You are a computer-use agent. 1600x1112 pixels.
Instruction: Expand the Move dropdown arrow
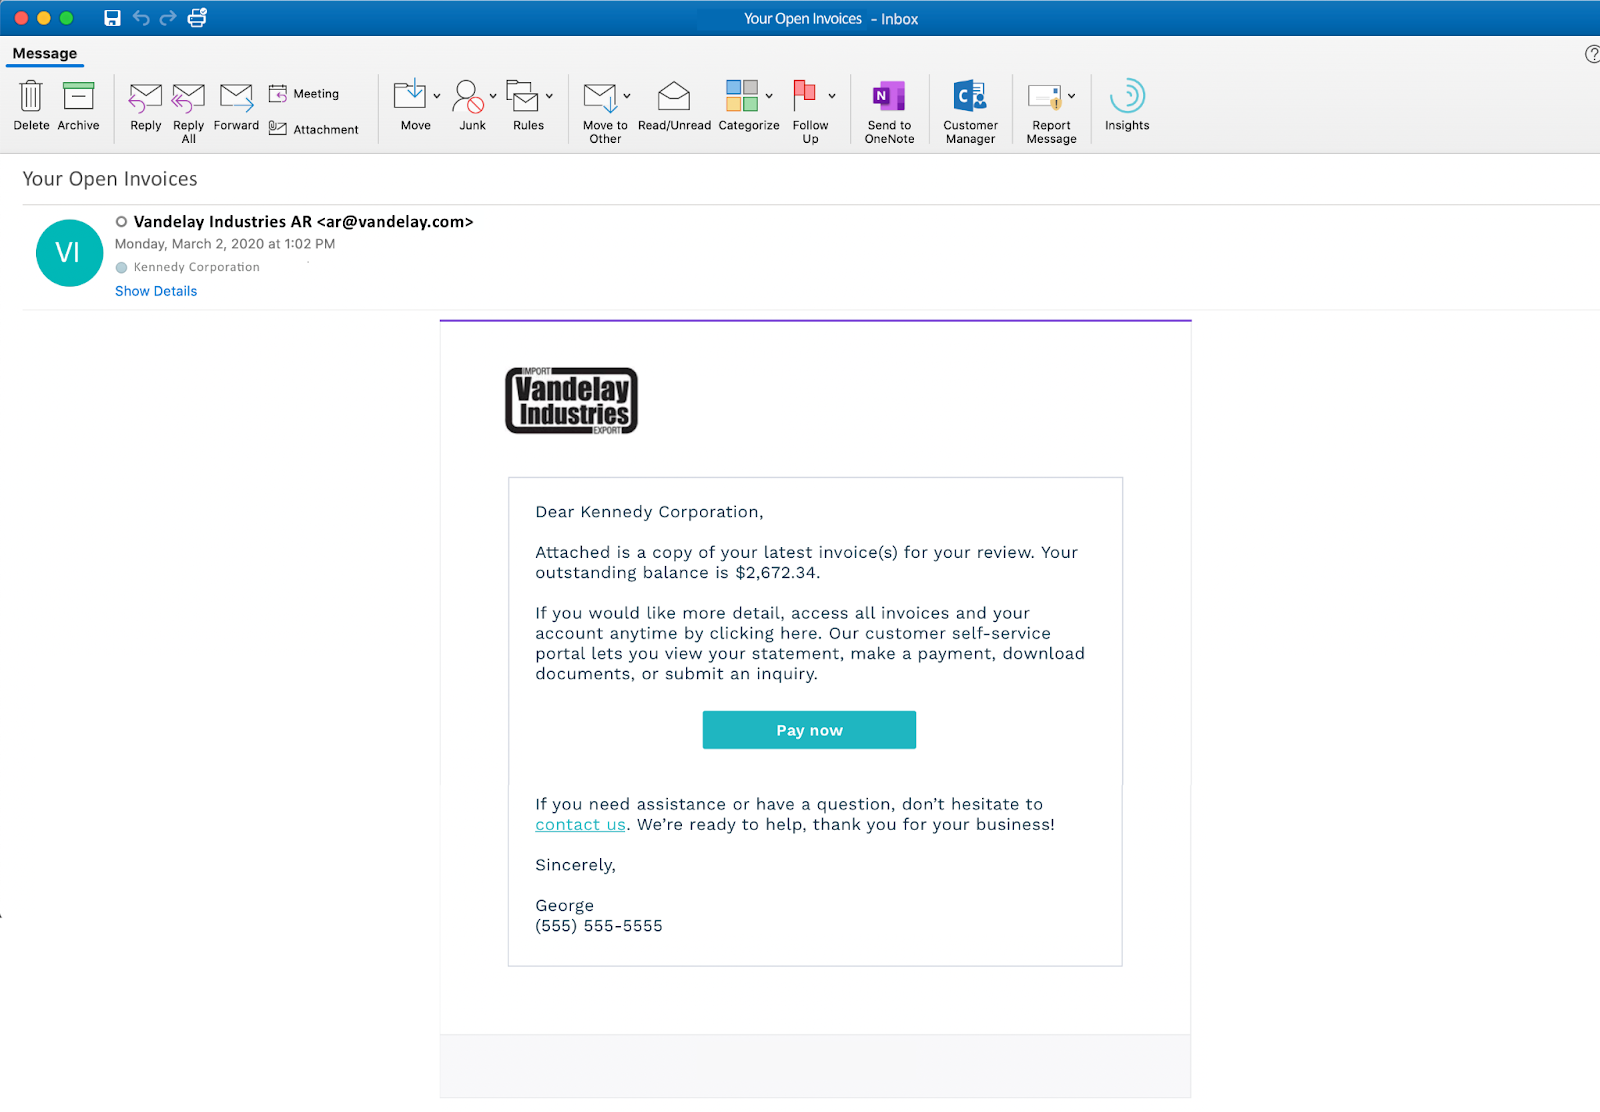pyautogui.click(x=437, y=96)
